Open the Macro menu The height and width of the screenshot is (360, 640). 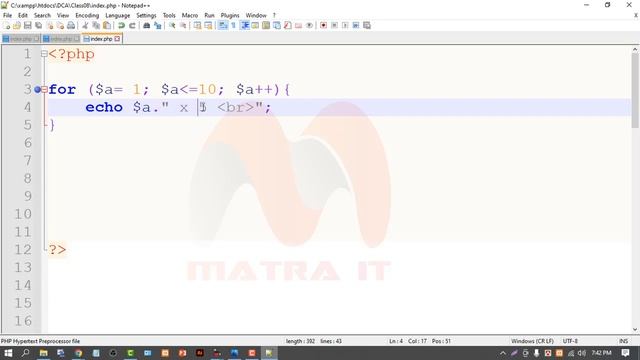(190, 15)
